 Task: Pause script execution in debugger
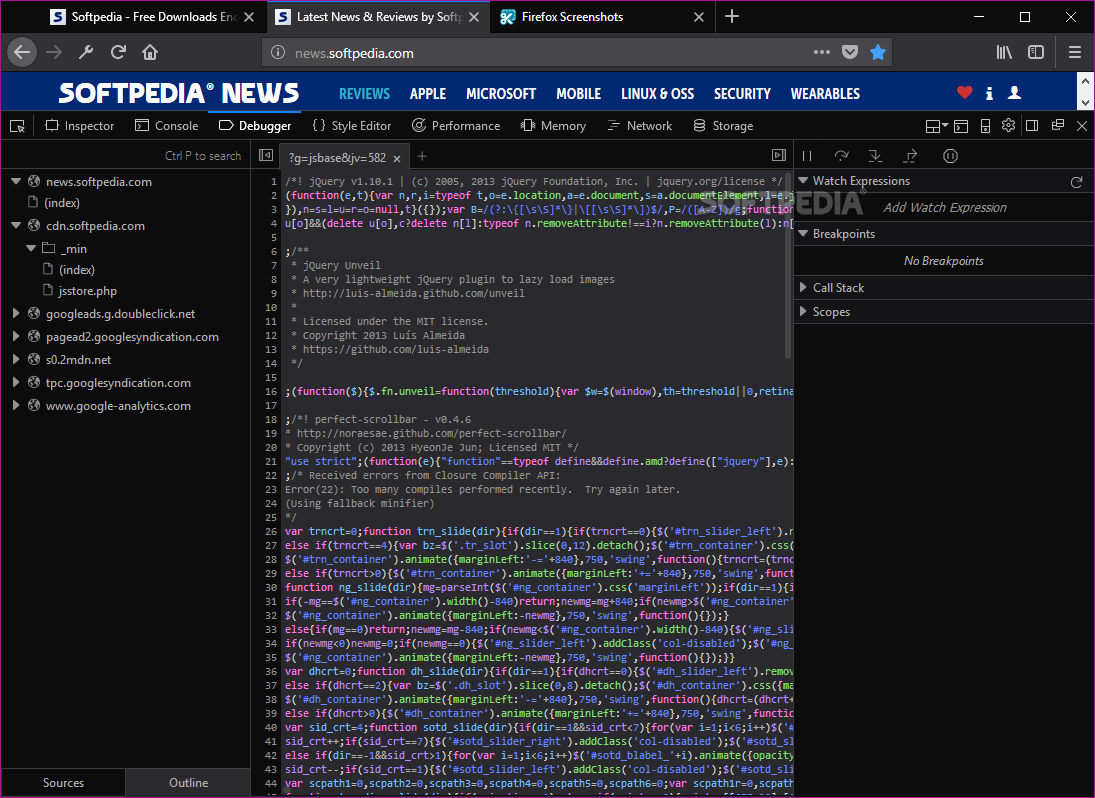(x=807, y=156)
